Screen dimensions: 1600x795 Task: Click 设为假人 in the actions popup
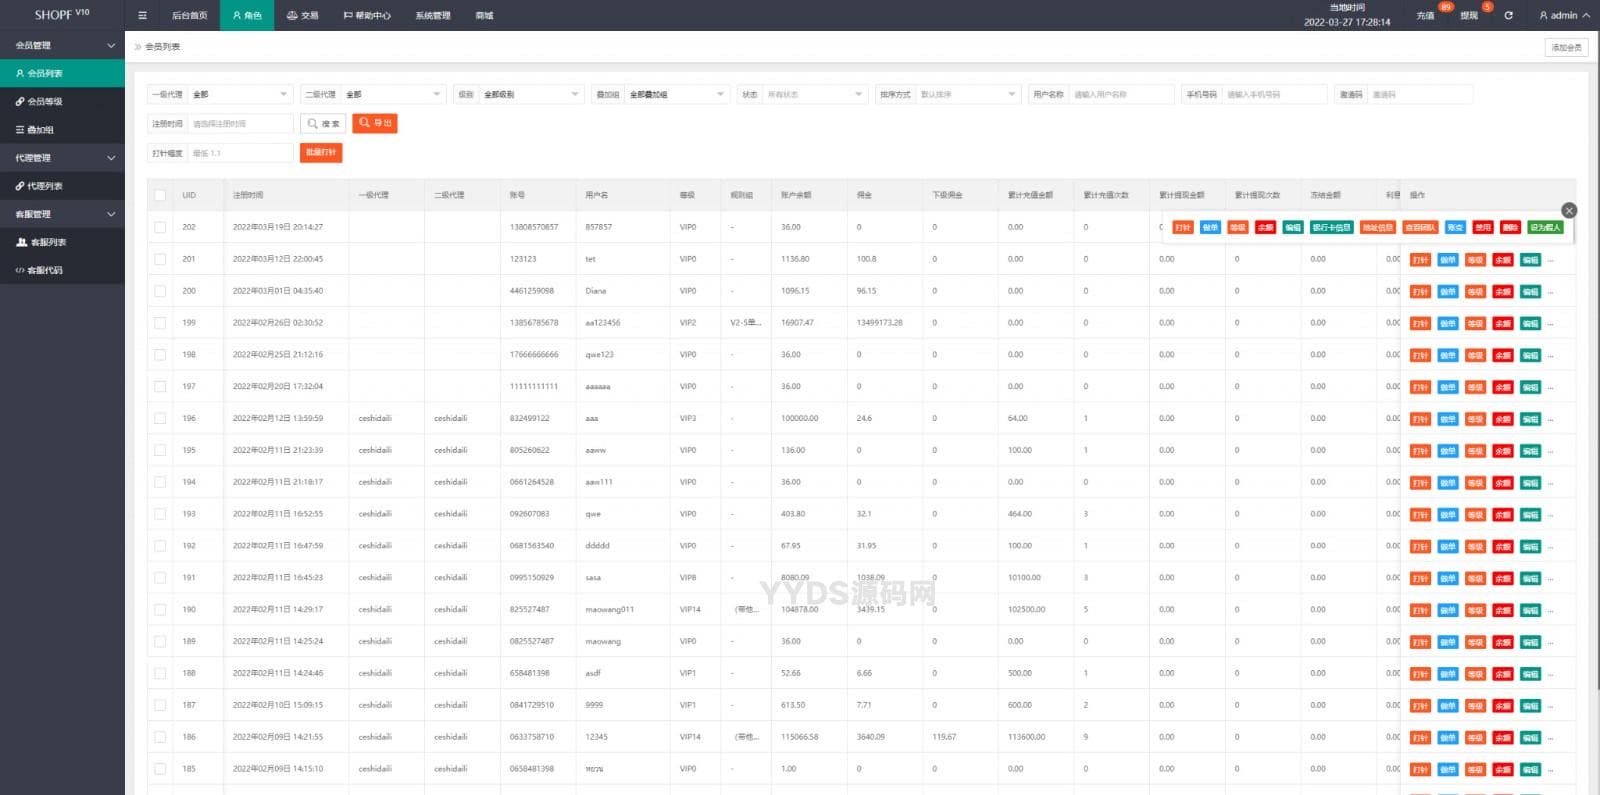click(x=1545, y=228)
